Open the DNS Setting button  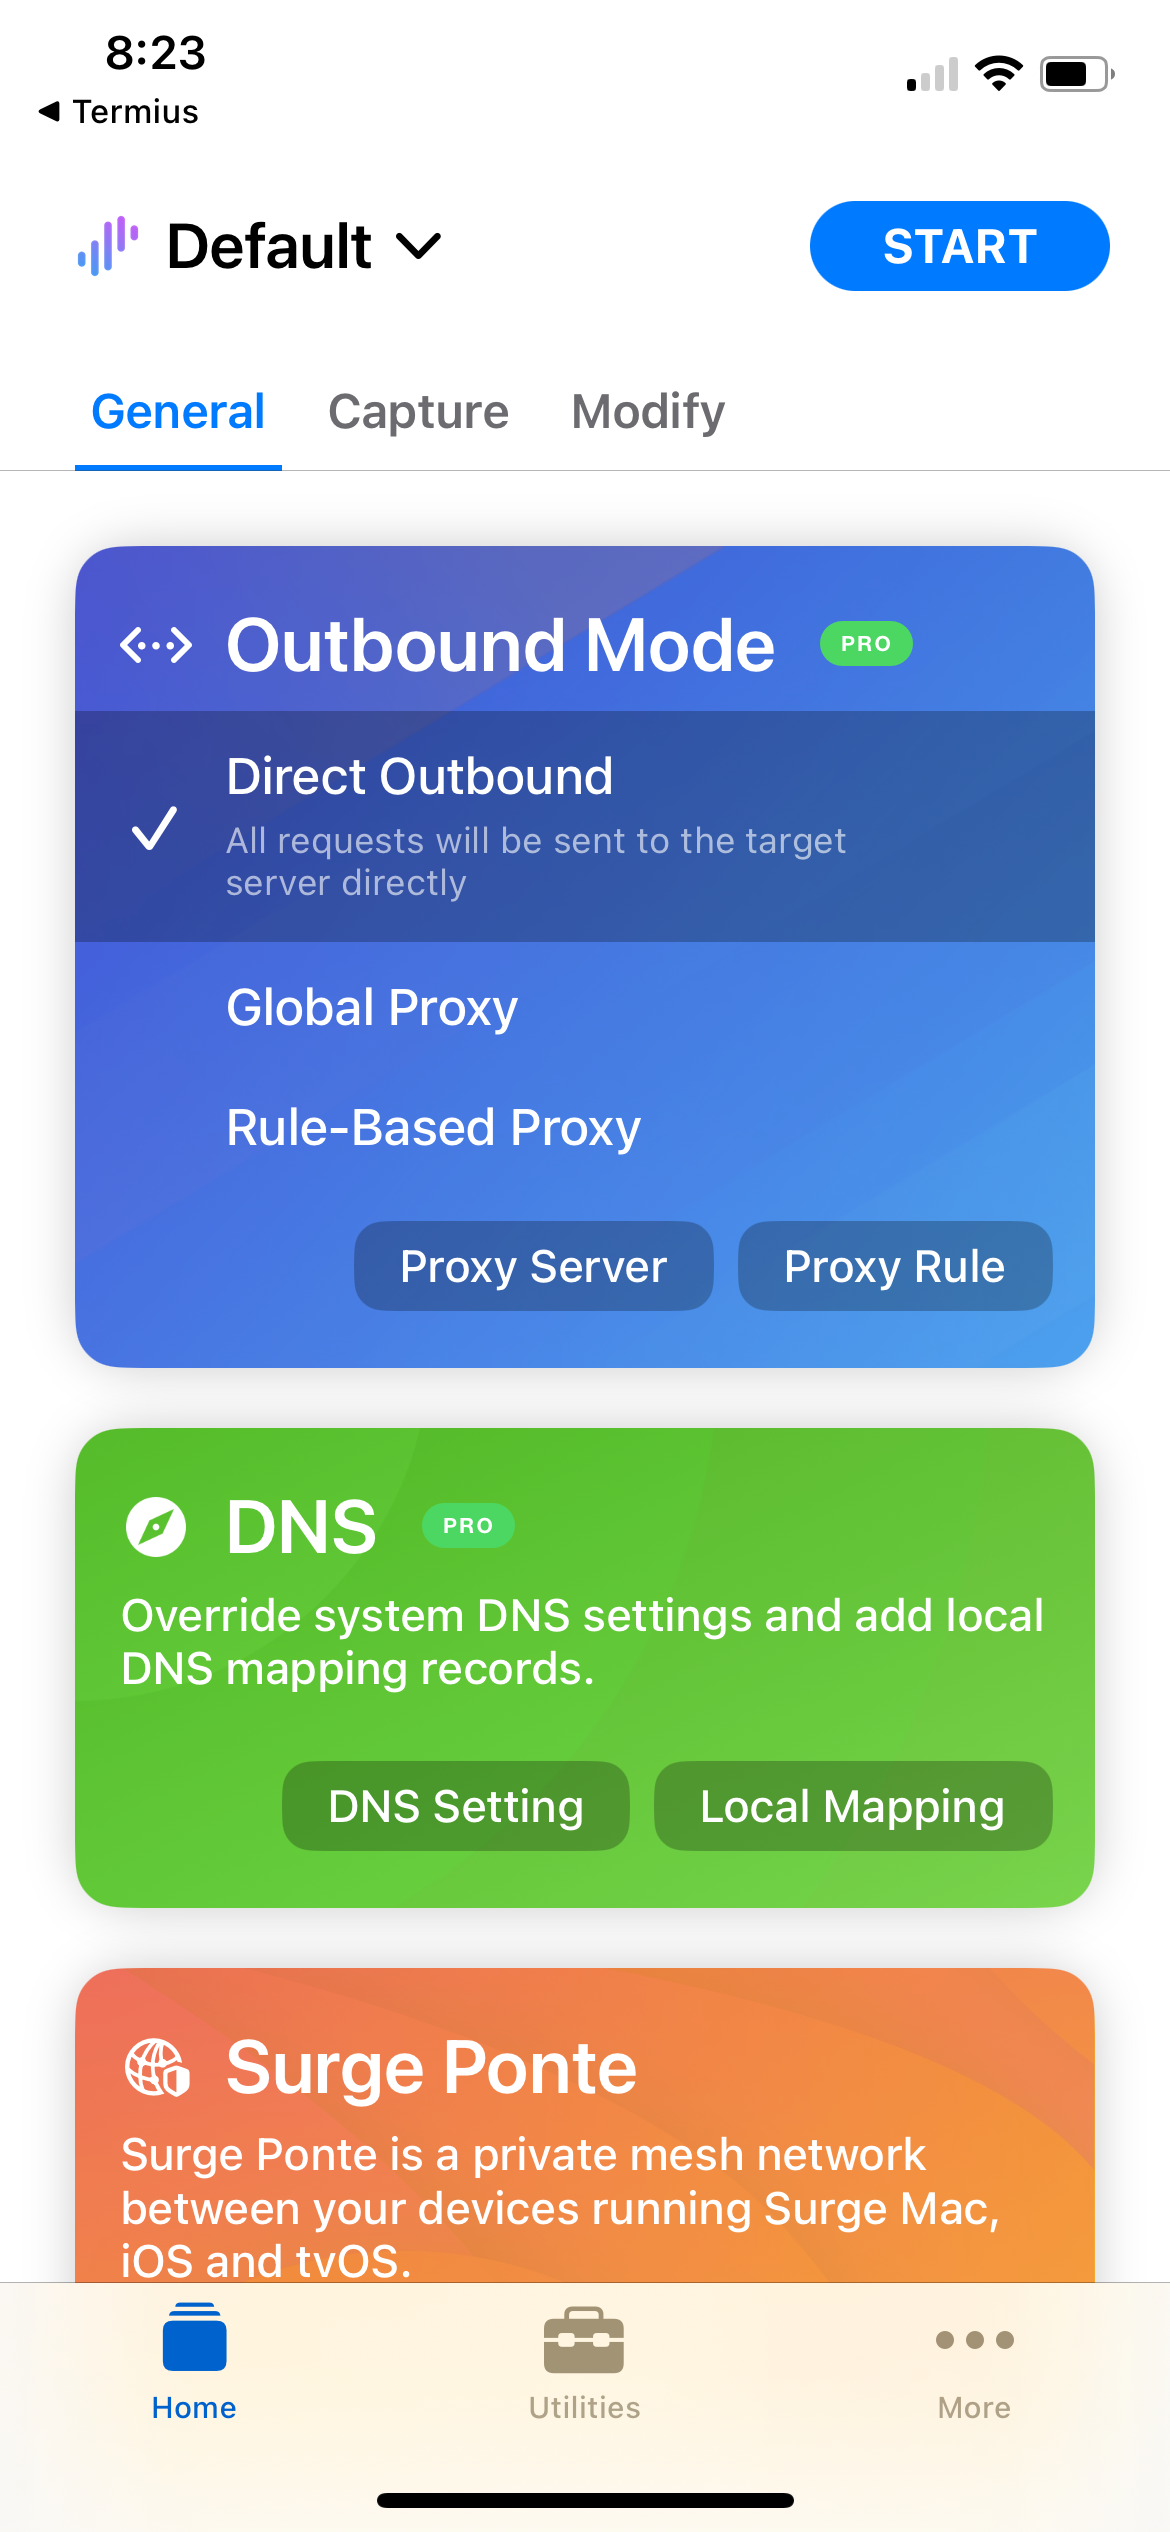[x=456, y=1806]
